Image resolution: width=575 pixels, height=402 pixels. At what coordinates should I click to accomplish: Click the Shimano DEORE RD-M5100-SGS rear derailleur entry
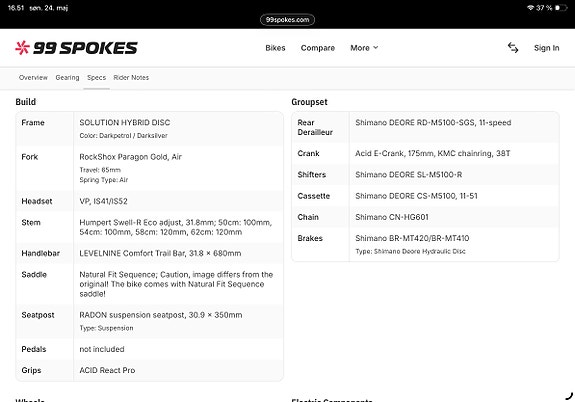[433, 123]
